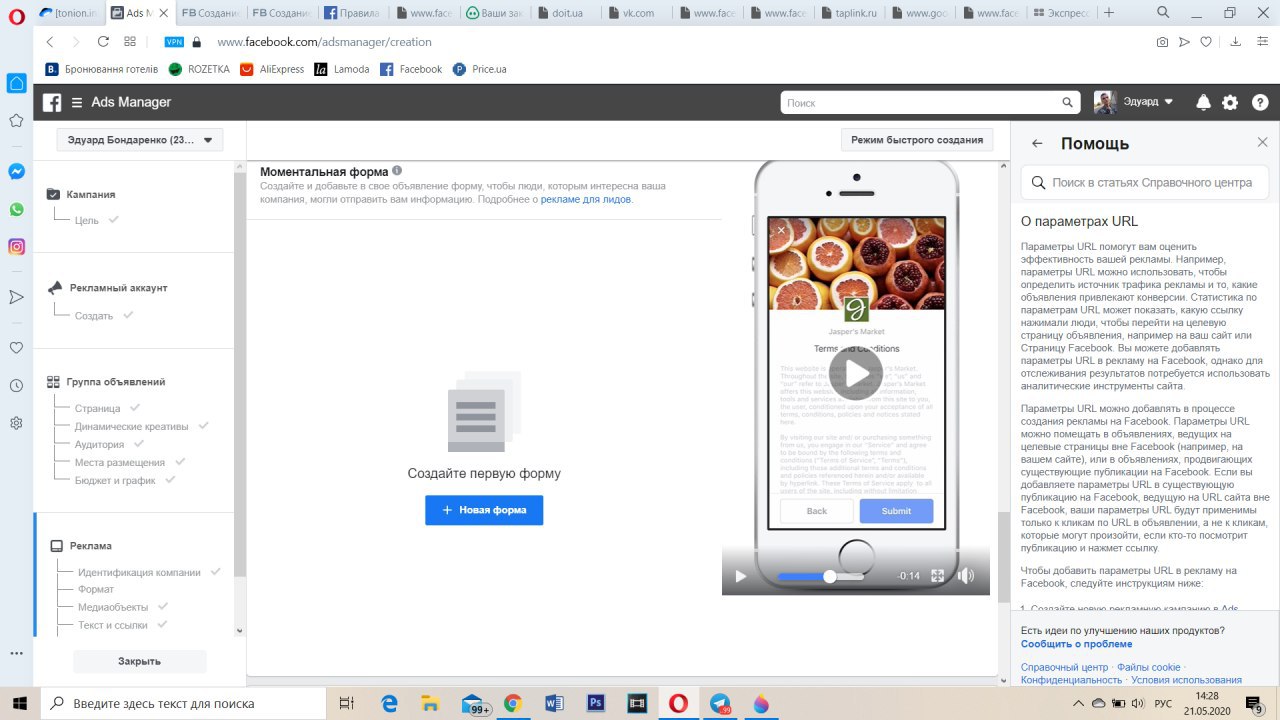The height and width of the screenshot is (720, 1280).
Task: Open Photoshop from Windows taskbar
Action: (595, 703)
